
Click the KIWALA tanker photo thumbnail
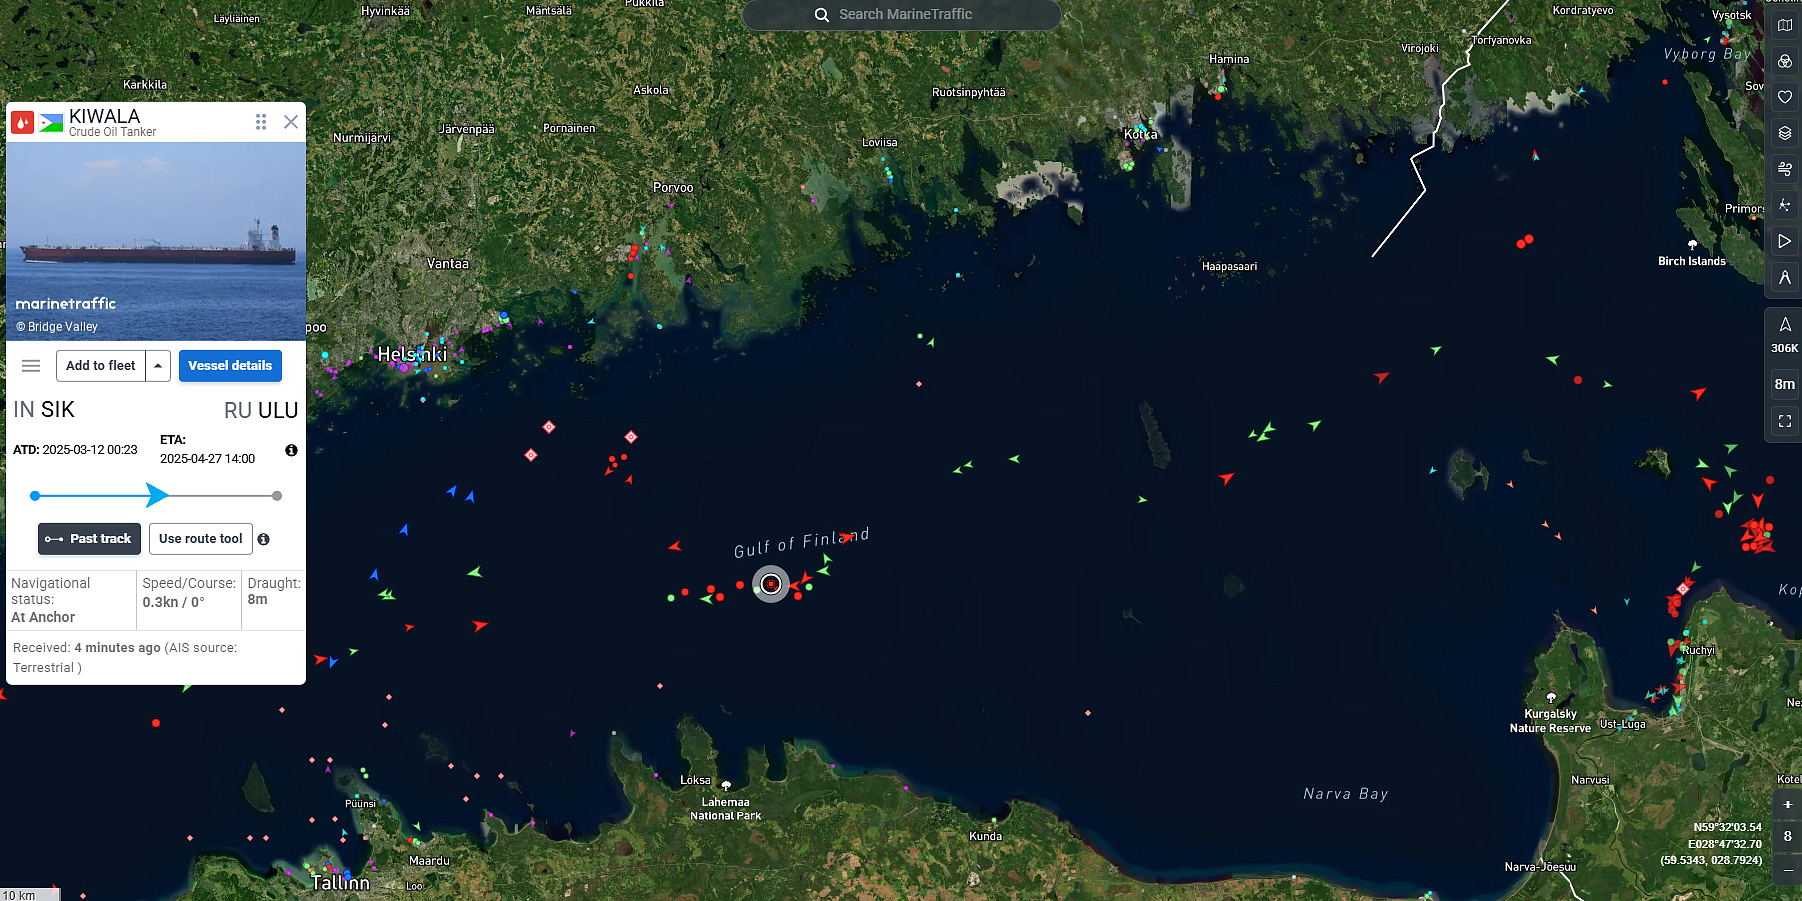156,241
